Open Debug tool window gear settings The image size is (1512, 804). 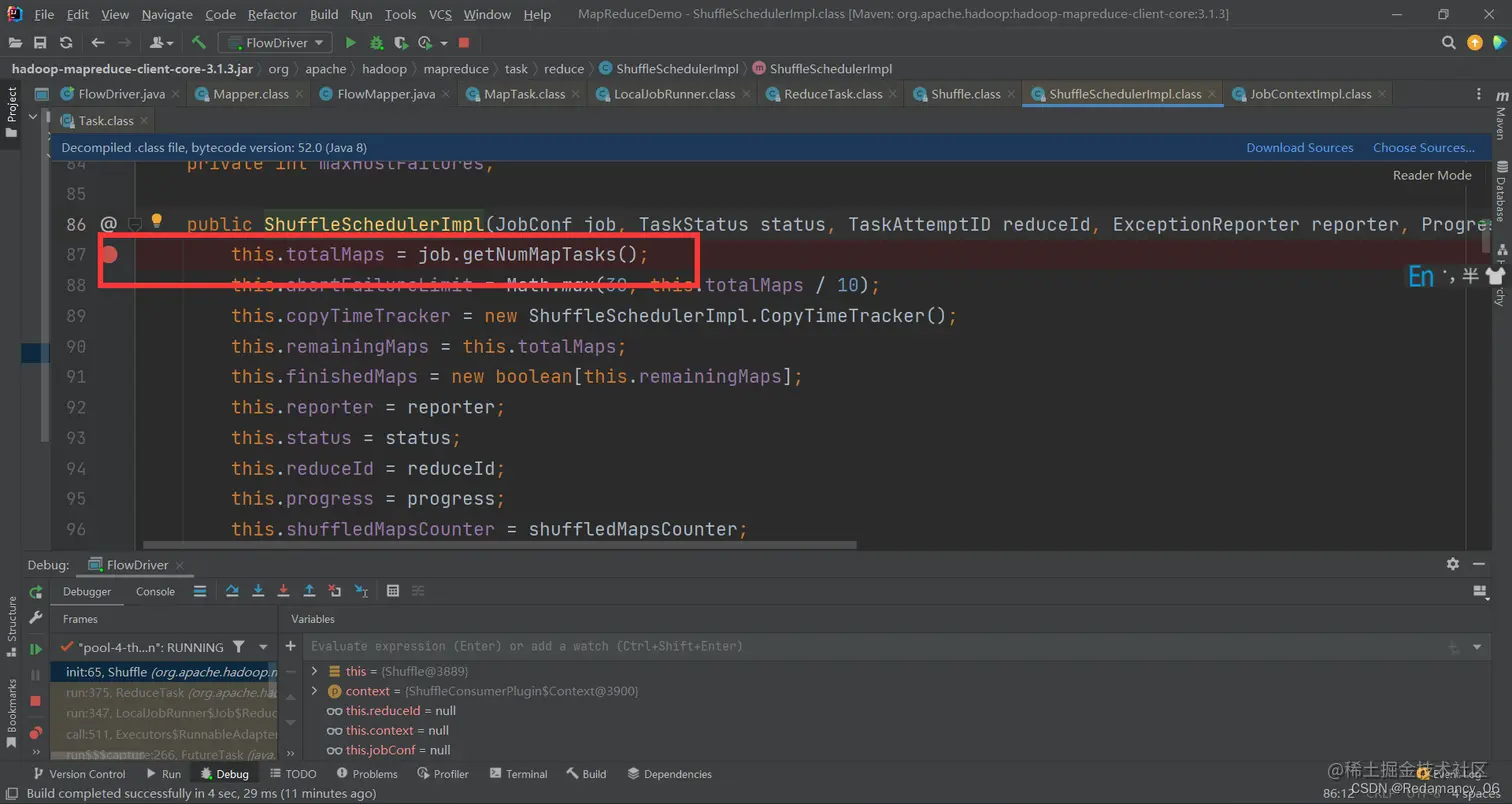coord(1453,564)
